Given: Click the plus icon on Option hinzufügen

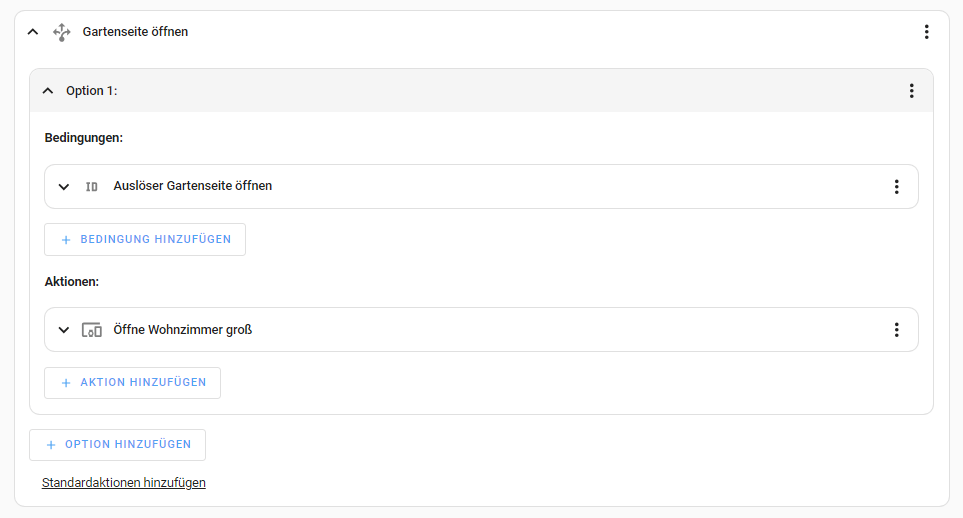Looking at the screenshot, I should coord(51,445).
